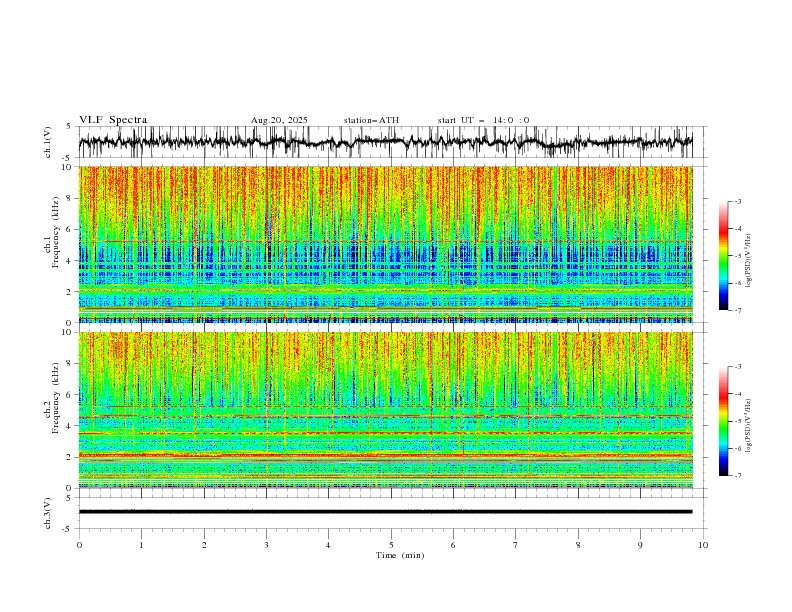Click time axis tick label "1"
The image size is (792, 612).
click(x=141, y=545)
